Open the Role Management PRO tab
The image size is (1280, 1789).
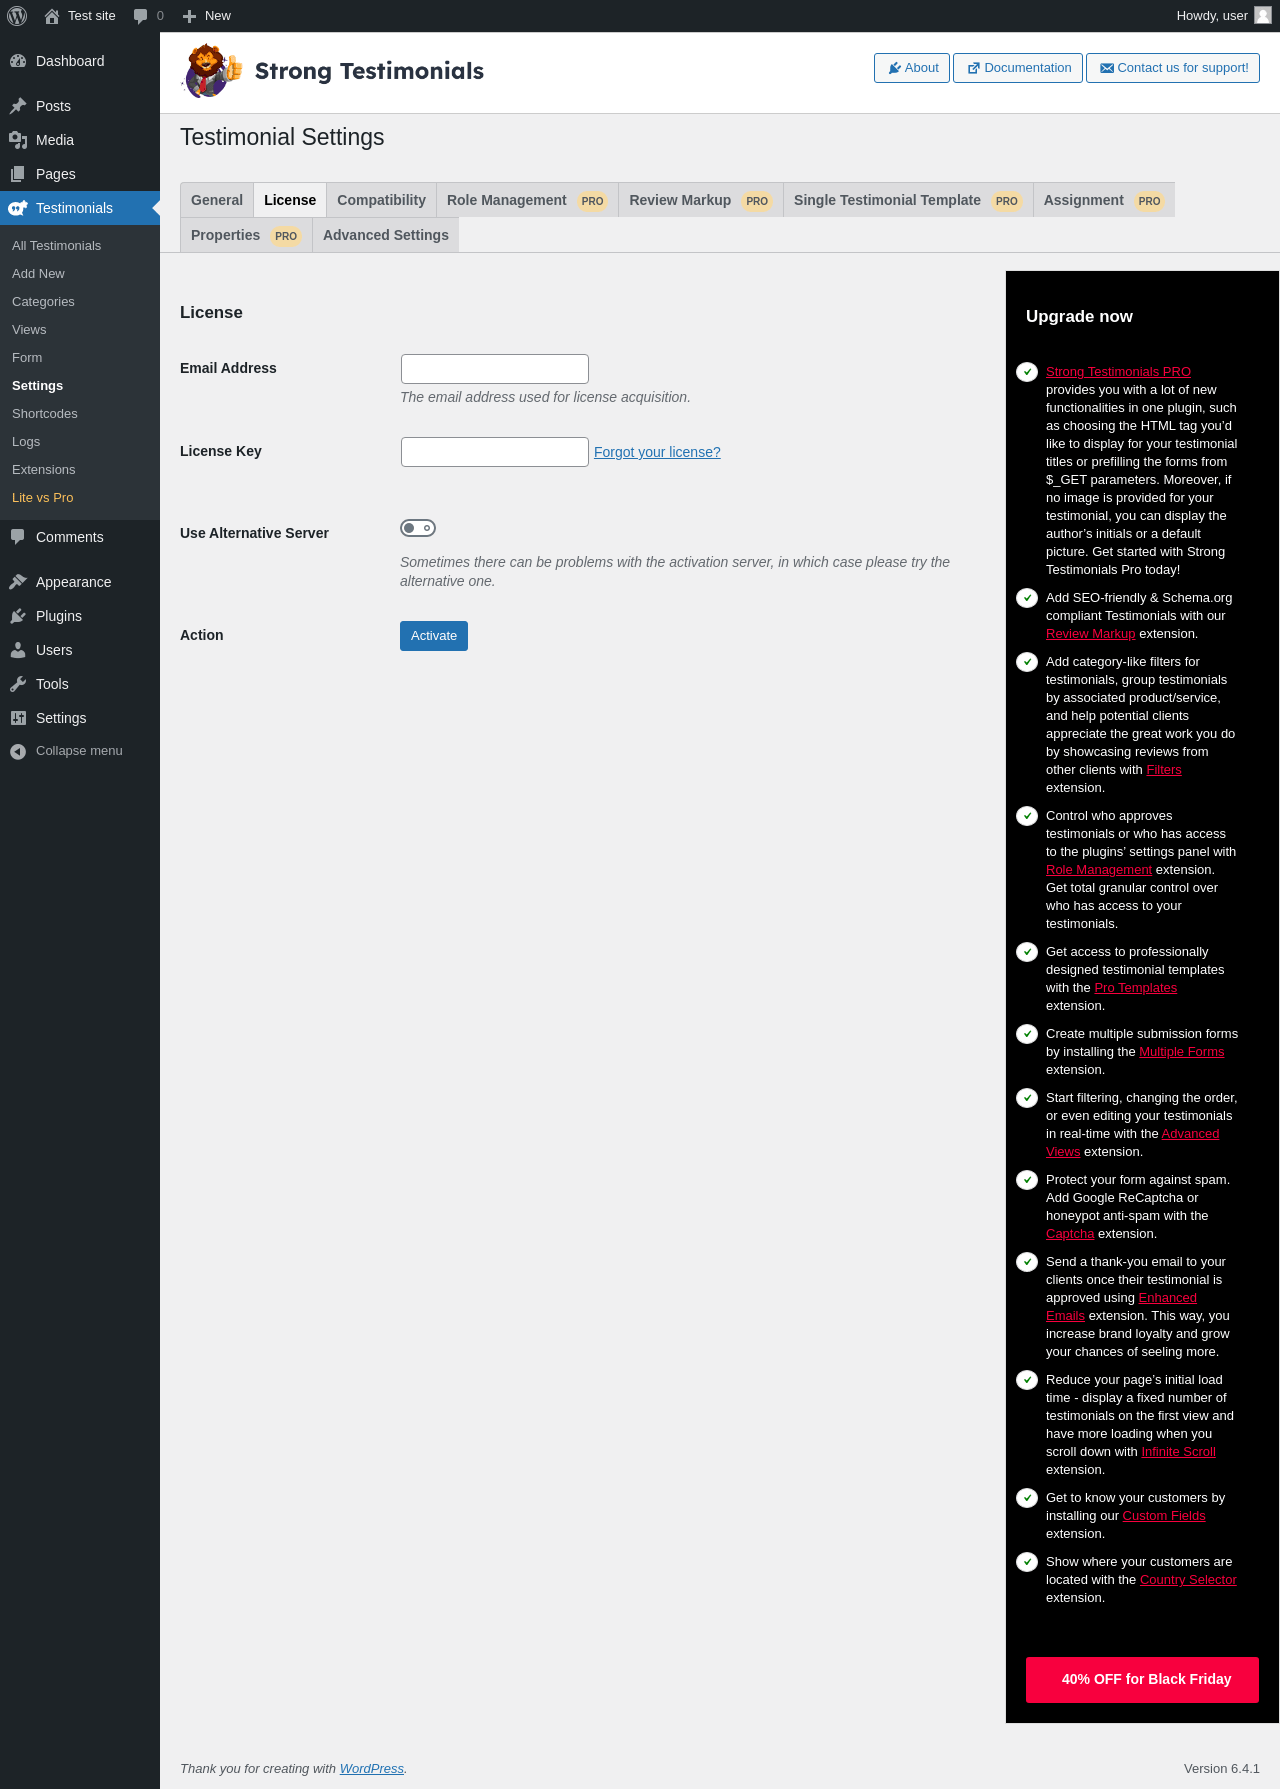527,200
